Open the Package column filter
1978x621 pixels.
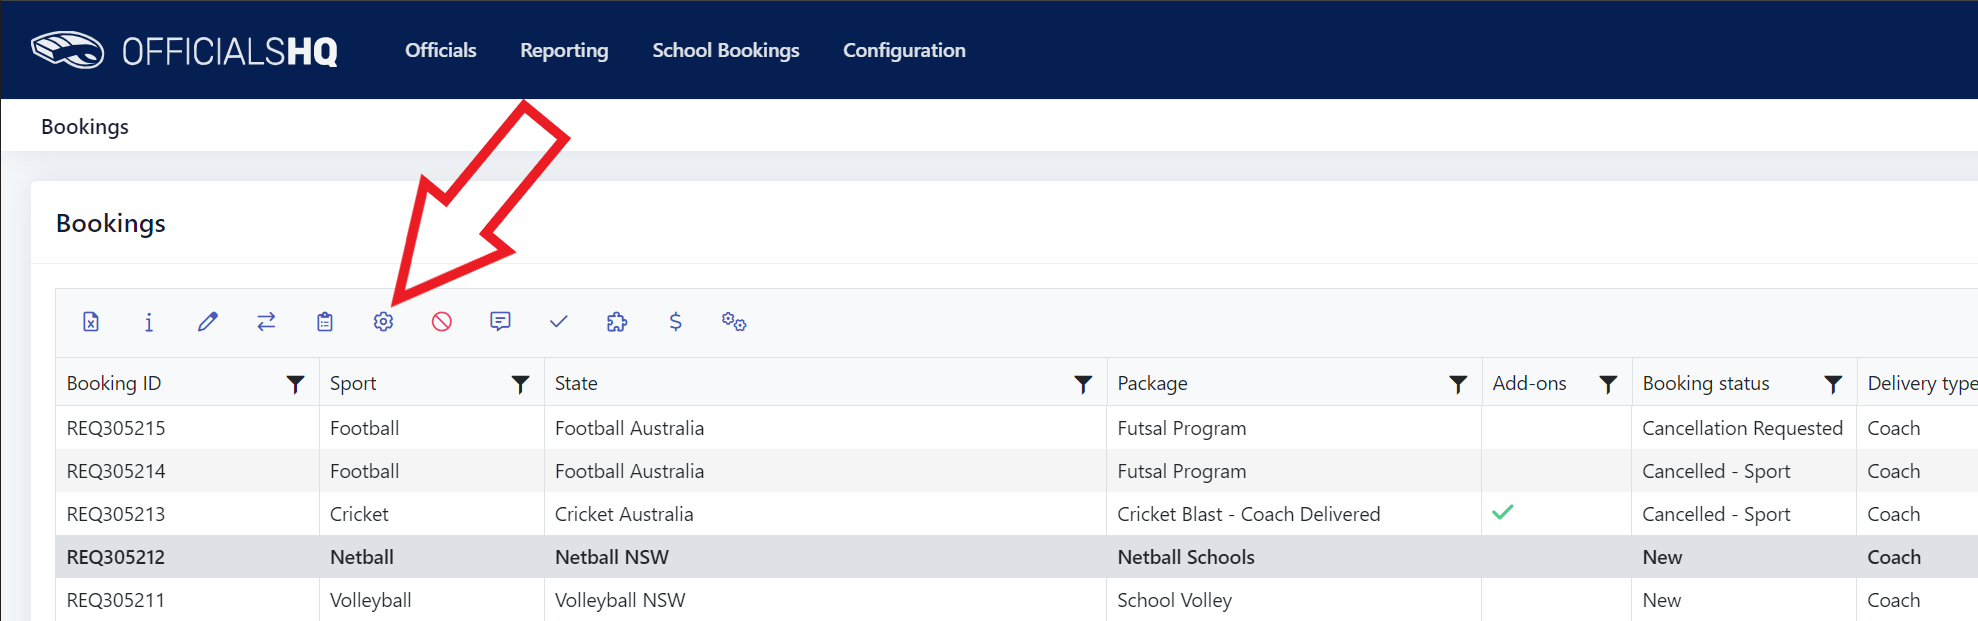(x=1458, y=384)
